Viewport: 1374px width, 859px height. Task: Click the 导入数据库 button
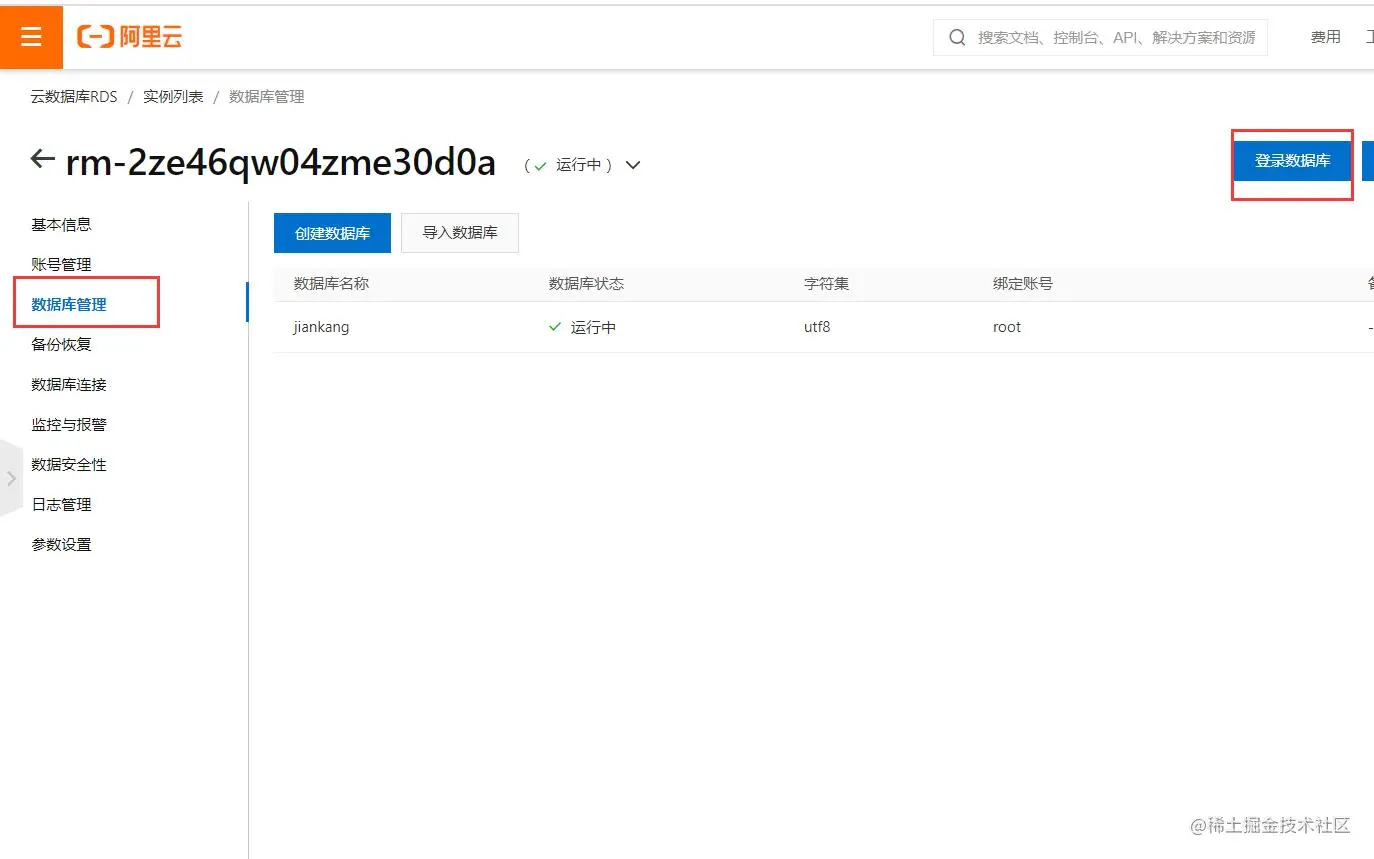point(460,233)
